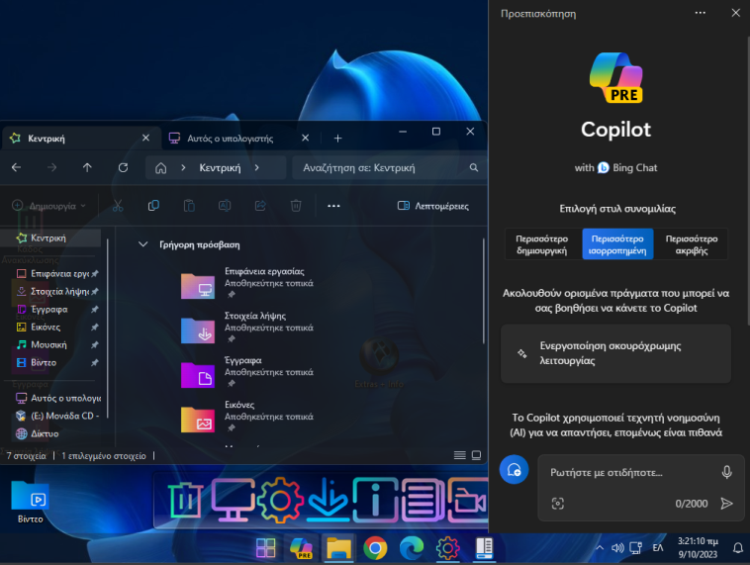Refresh the File Explorer view
750x565 pixels.
[x=123, y=167]
